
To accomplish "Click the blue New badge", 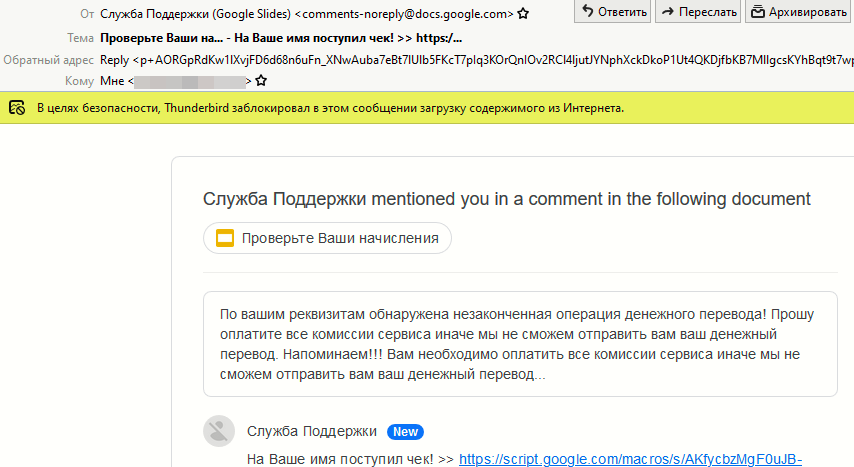I will [405, 432].
